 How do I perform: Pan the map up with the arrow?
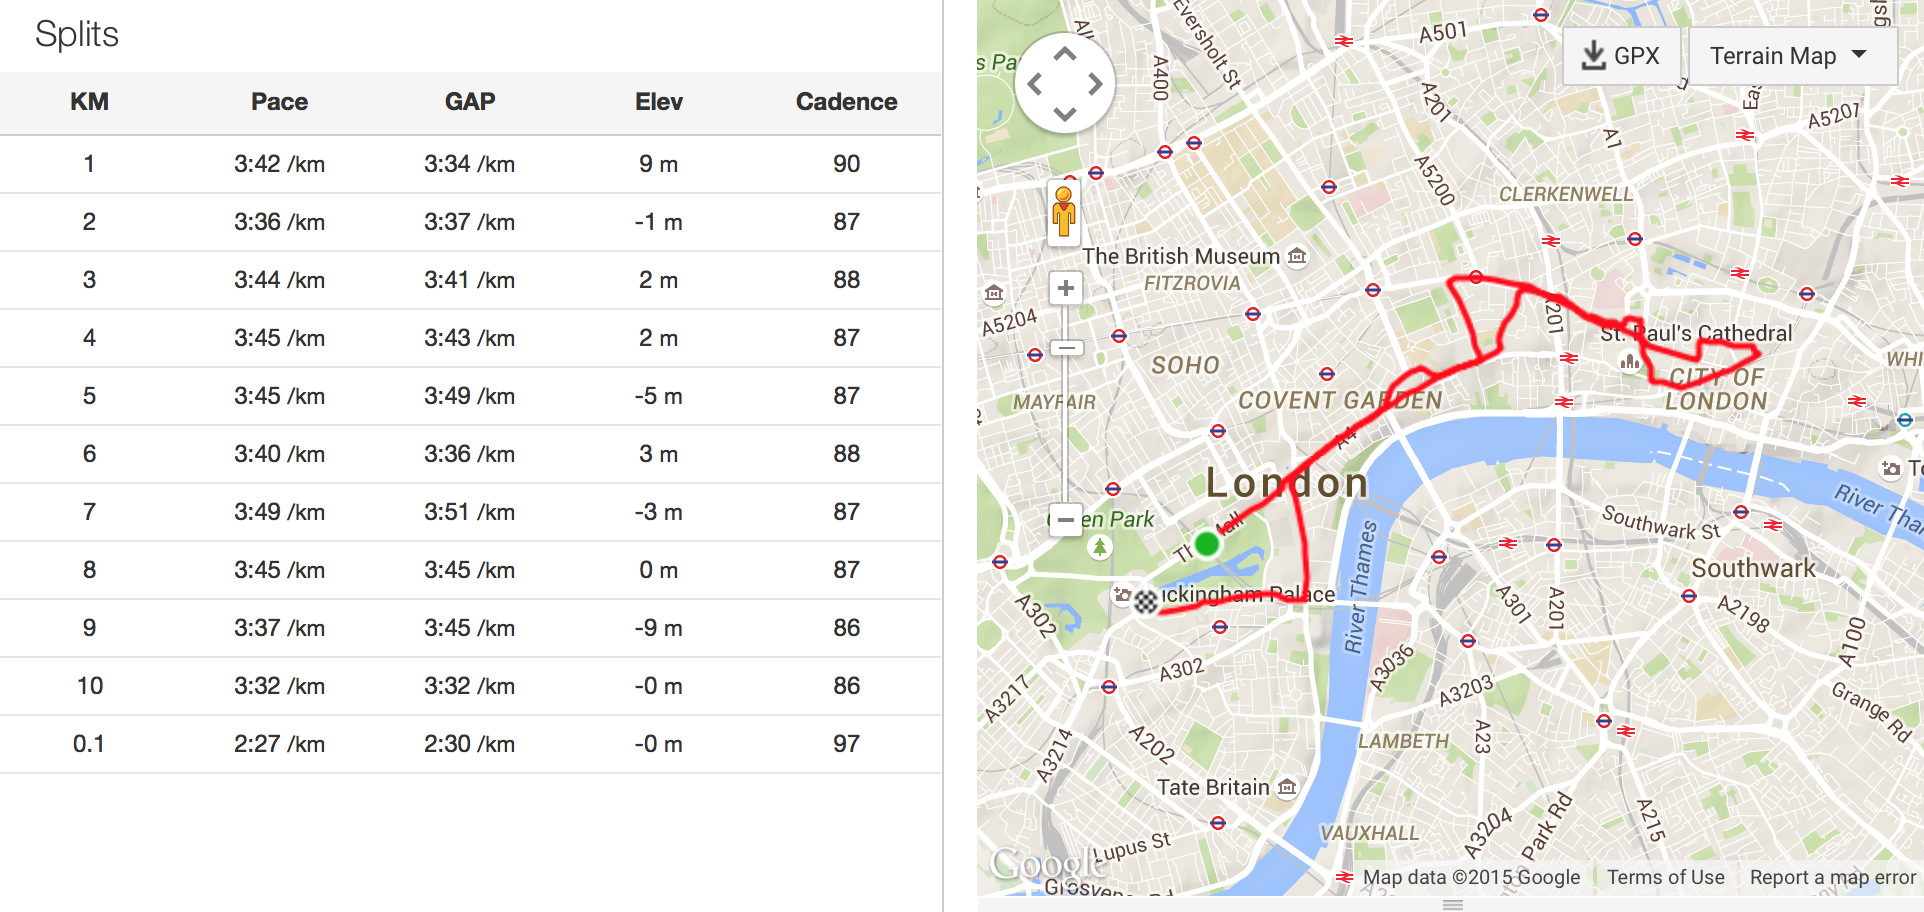click(x=1065, y=54)
